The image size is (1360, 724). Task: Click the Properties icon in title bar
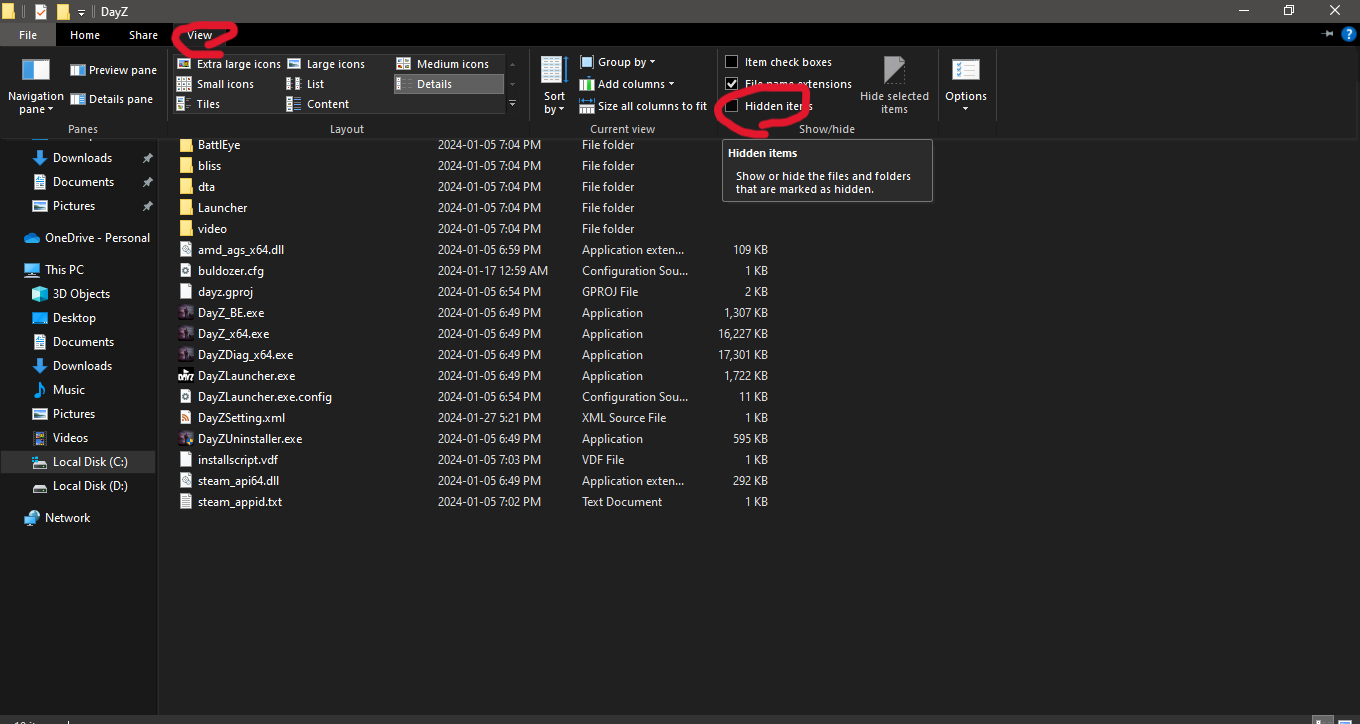click(41, 11)
